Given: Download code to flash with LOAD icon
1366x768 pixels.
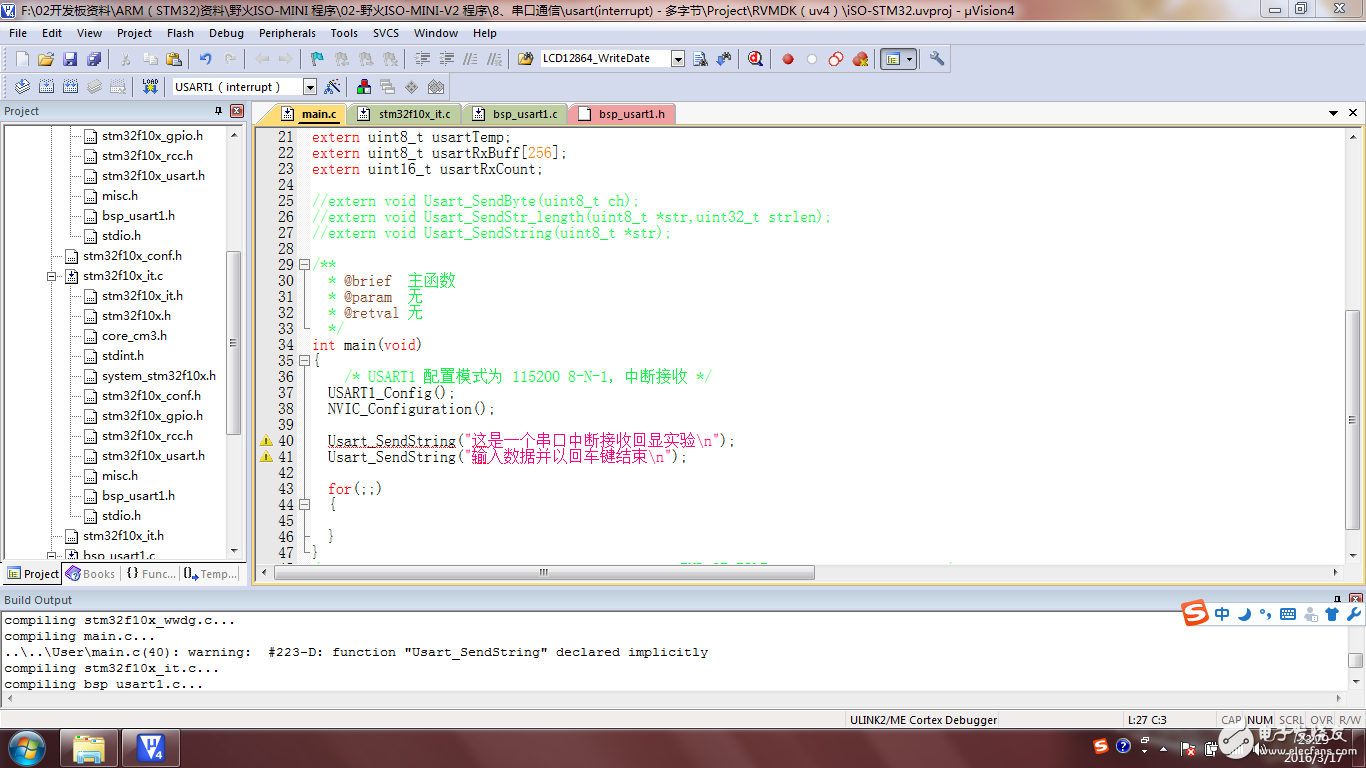Looking at the screenshot, I should [150, 87].
